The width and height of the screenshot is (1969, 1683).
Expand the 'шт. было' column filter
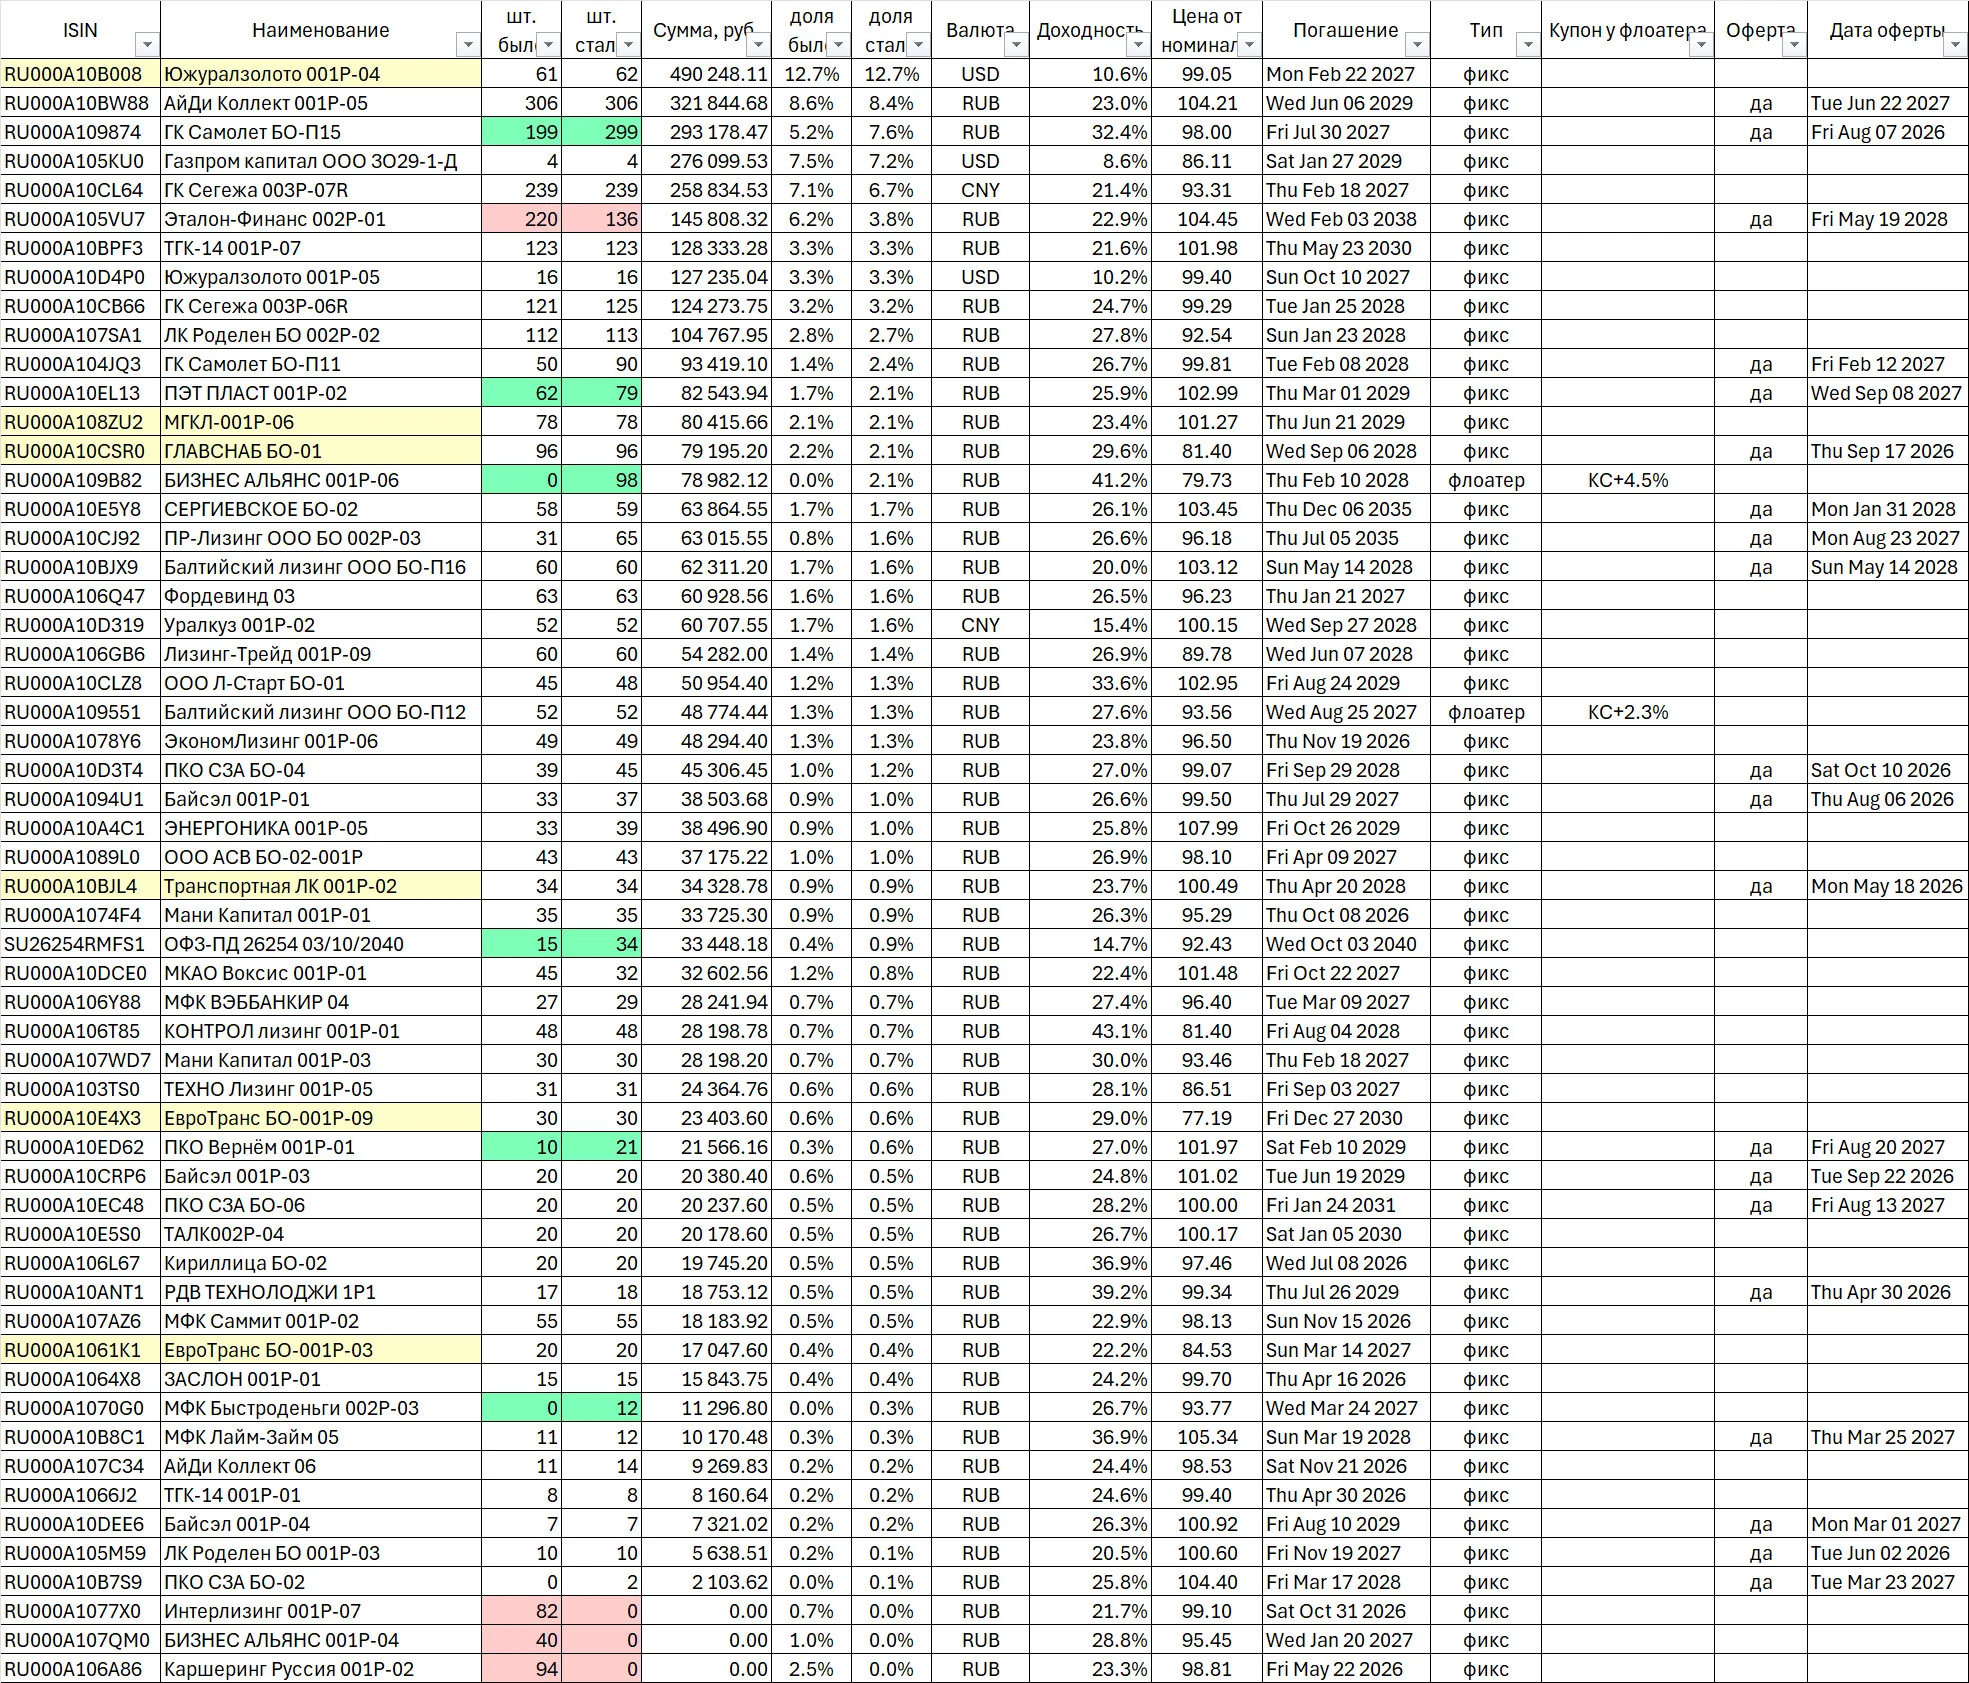(548, 45)
